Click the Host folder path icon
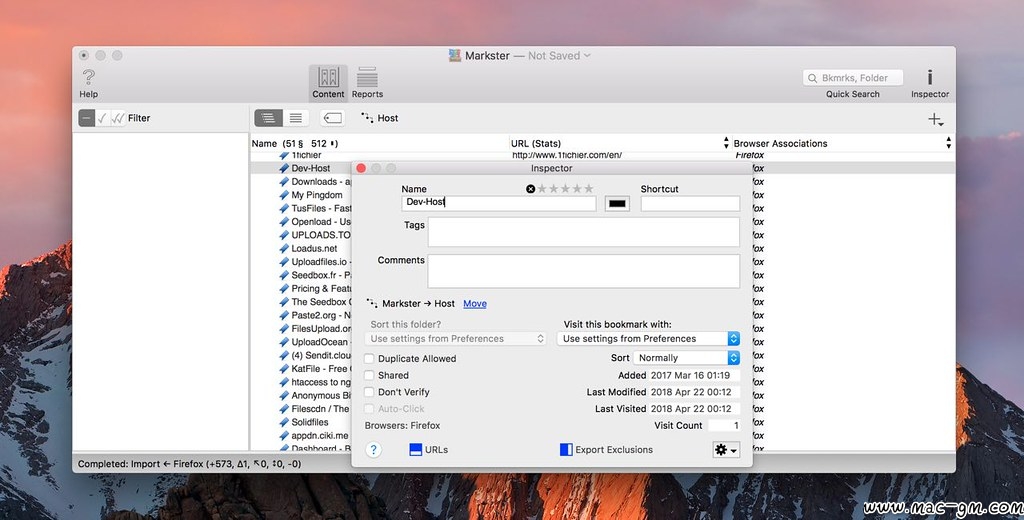 [367, 118]
